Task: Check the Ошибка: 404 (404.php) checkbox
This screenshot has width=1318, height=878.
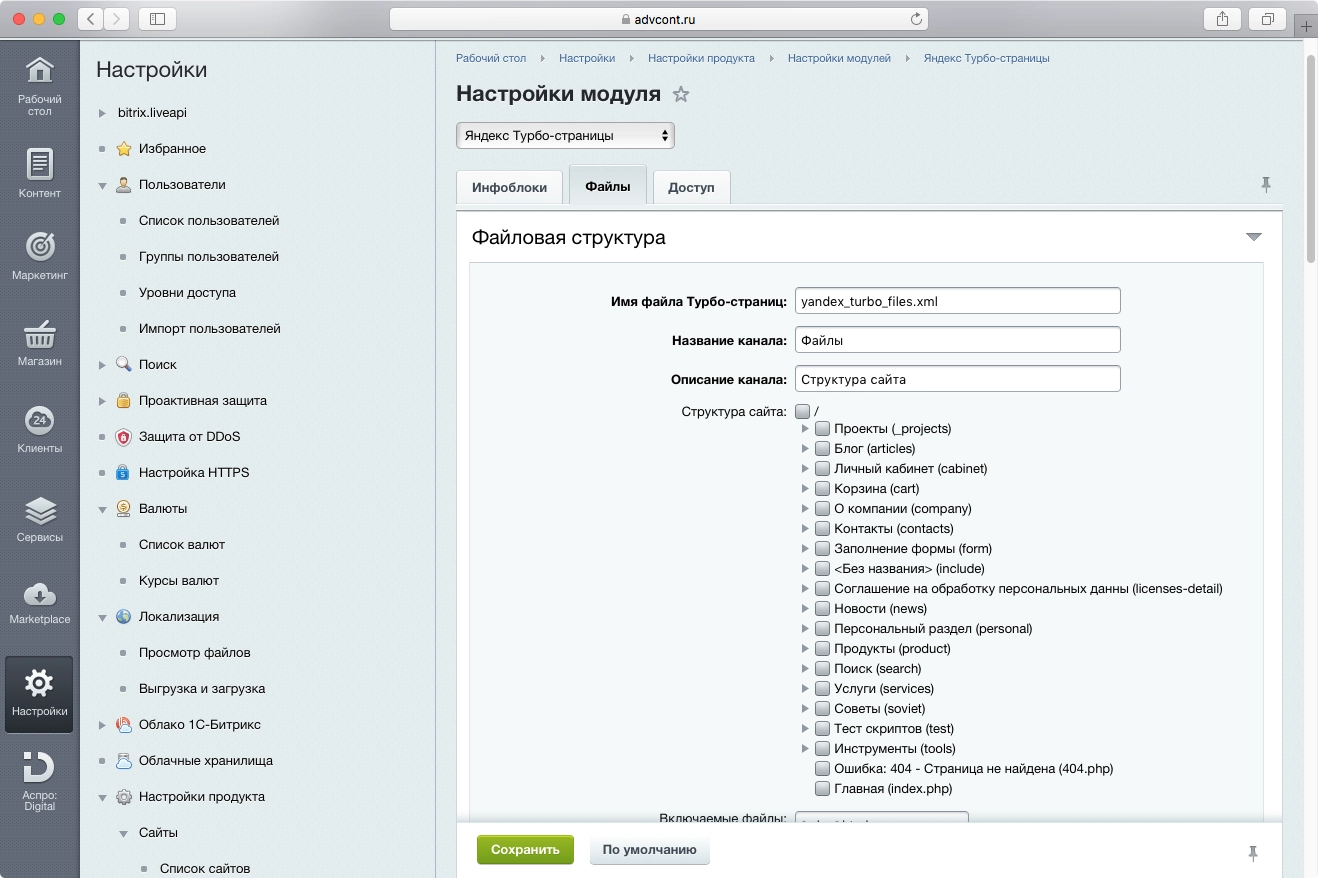Action: 822,768
